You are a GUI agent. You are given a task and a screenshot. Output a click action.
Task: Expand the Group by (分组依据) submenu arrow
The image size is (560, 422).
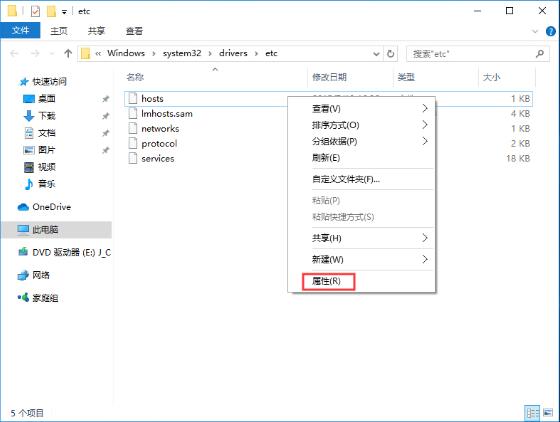(x=425, y=141)
